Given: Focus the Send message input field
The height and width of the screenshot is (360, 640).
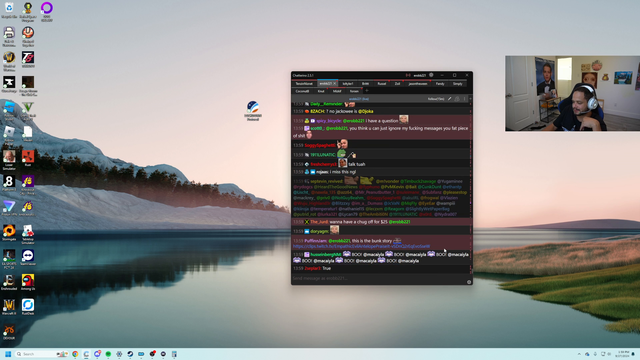Looking at the screenshot, I should pyautogui.click(x=378, y=278).
